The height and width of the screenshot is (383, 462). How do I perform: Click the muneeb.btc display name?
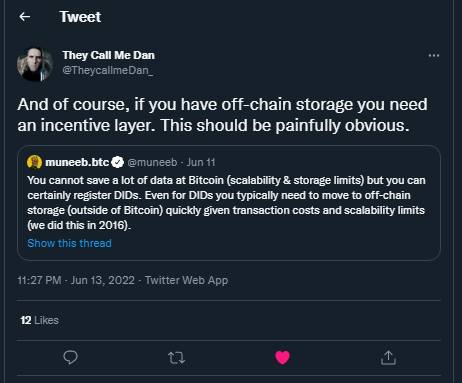click(77, 162)
